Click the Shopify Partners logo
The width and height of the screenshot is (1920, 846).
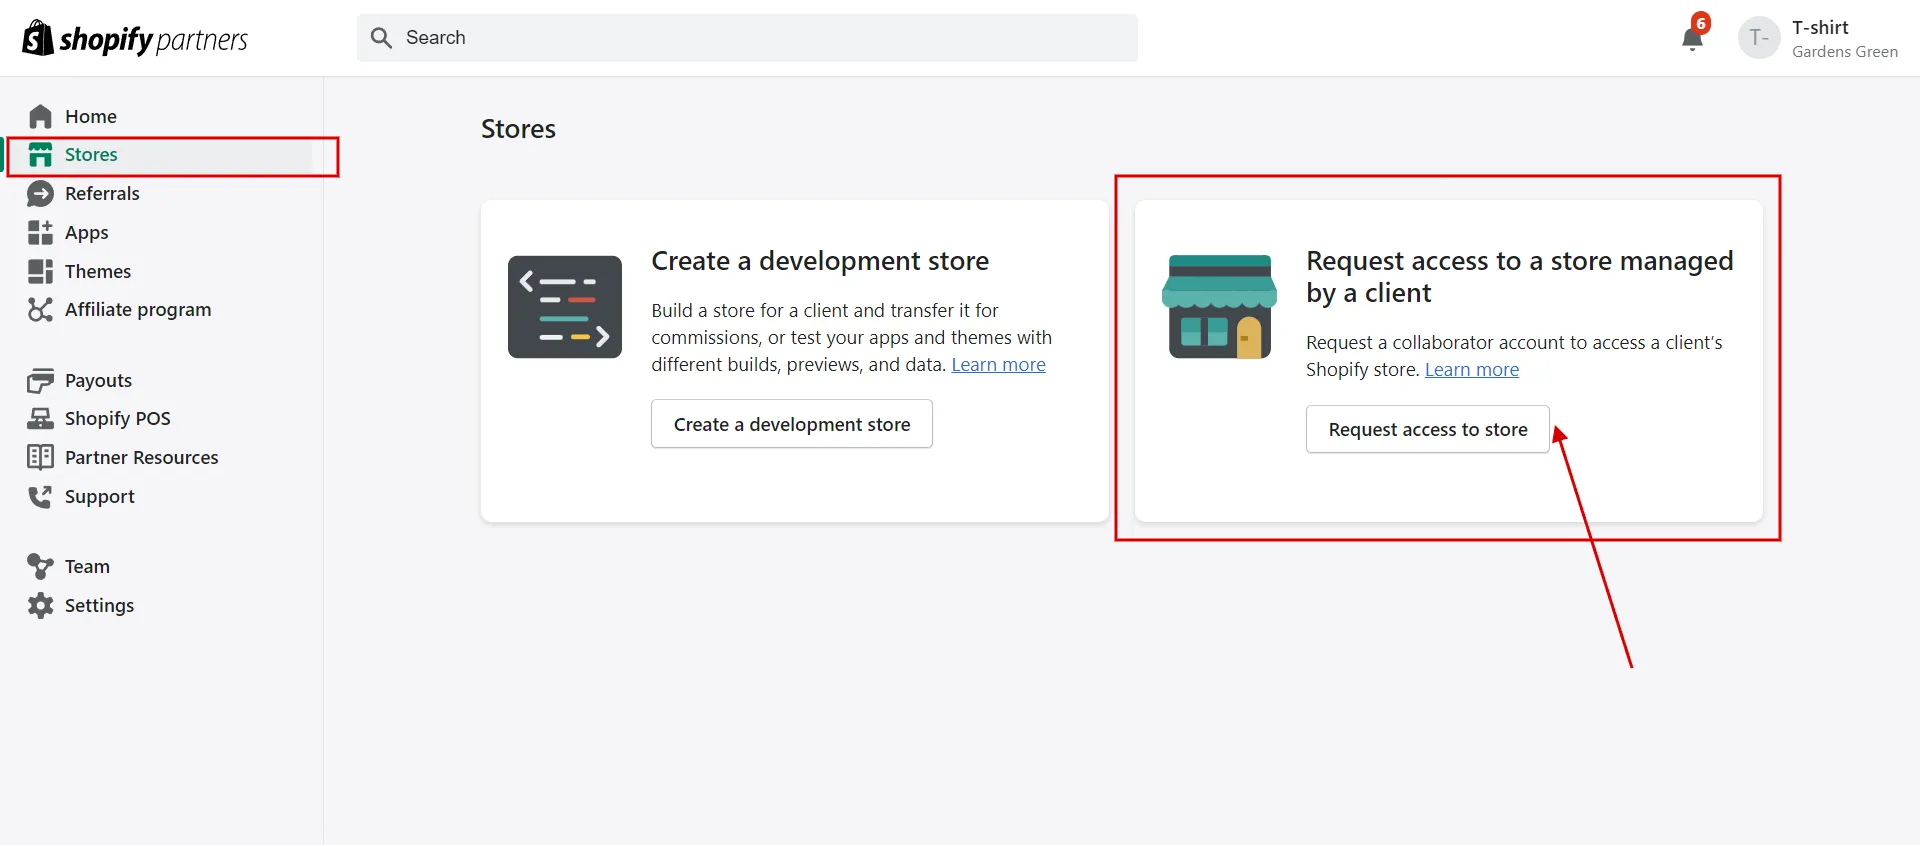click(x=135, y=39)
